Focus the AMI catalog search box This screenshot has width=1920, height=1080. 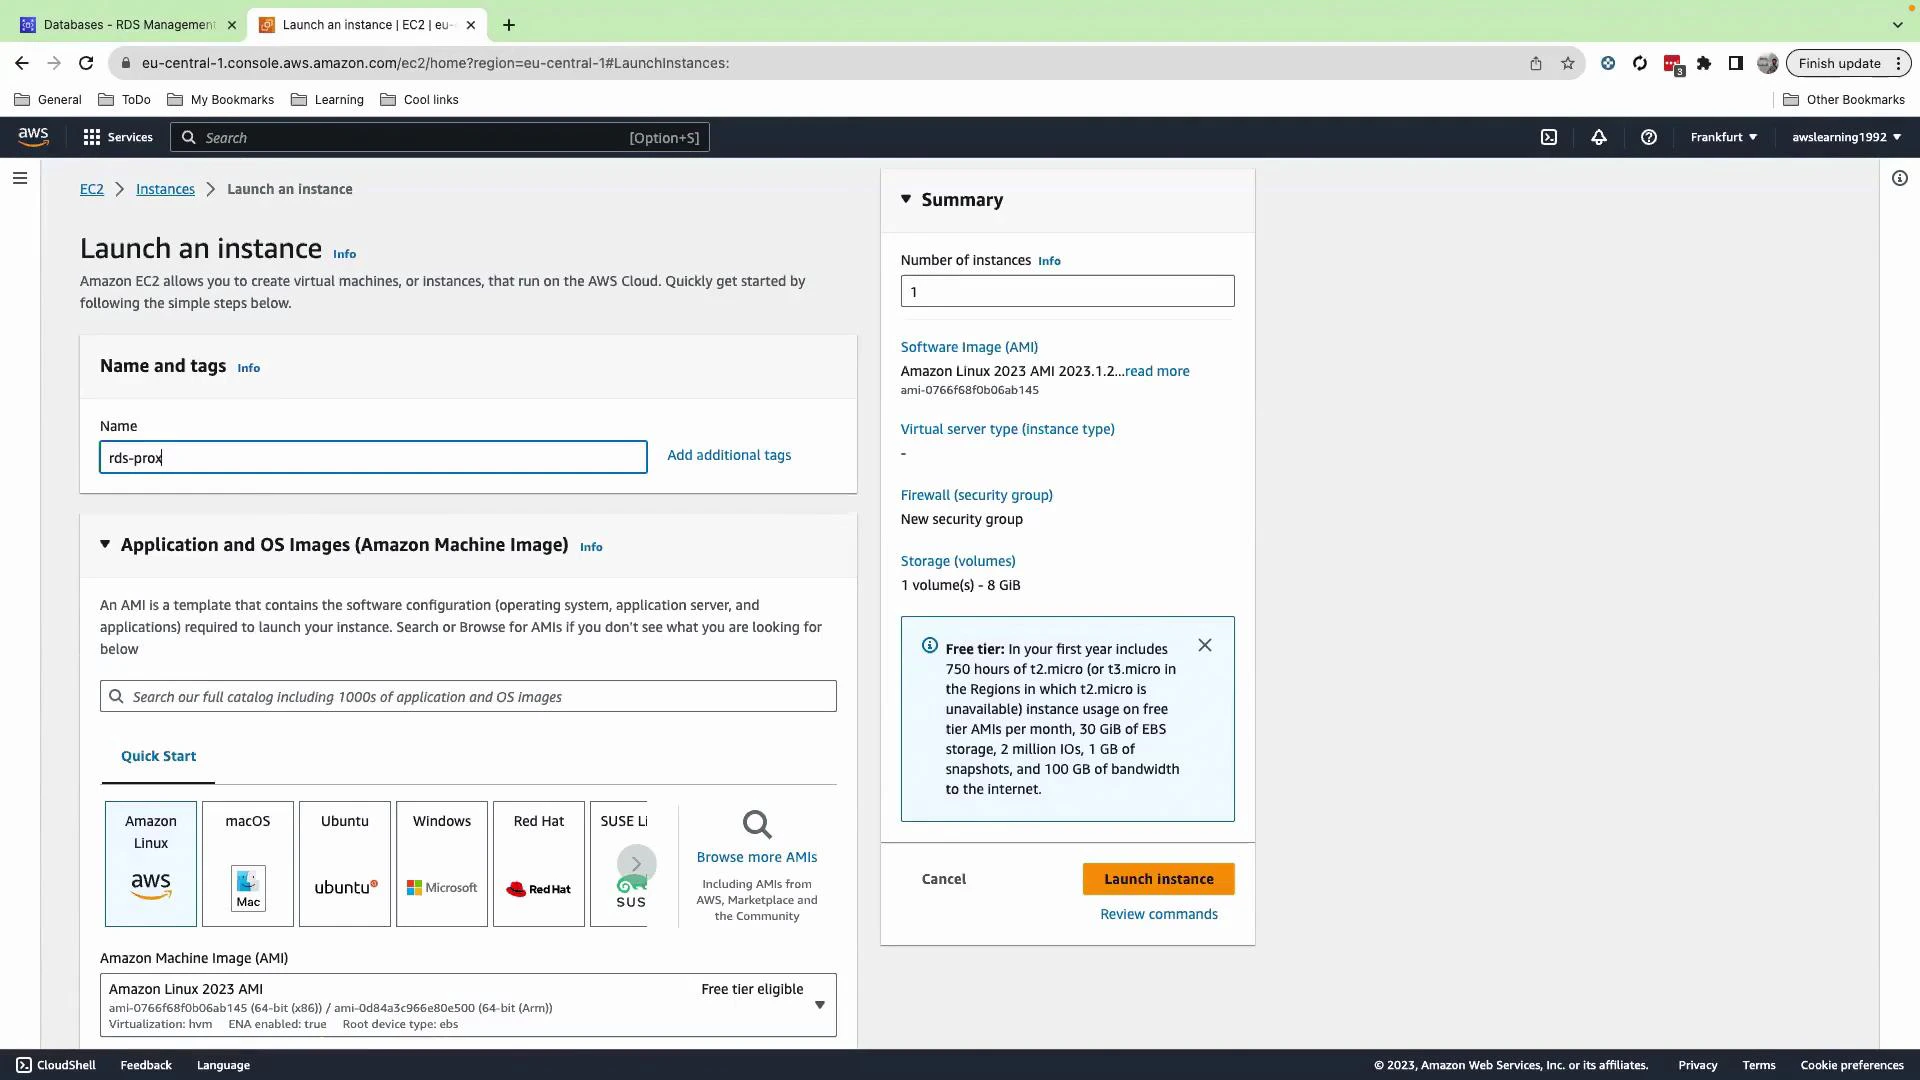click(x=468, y=696)
